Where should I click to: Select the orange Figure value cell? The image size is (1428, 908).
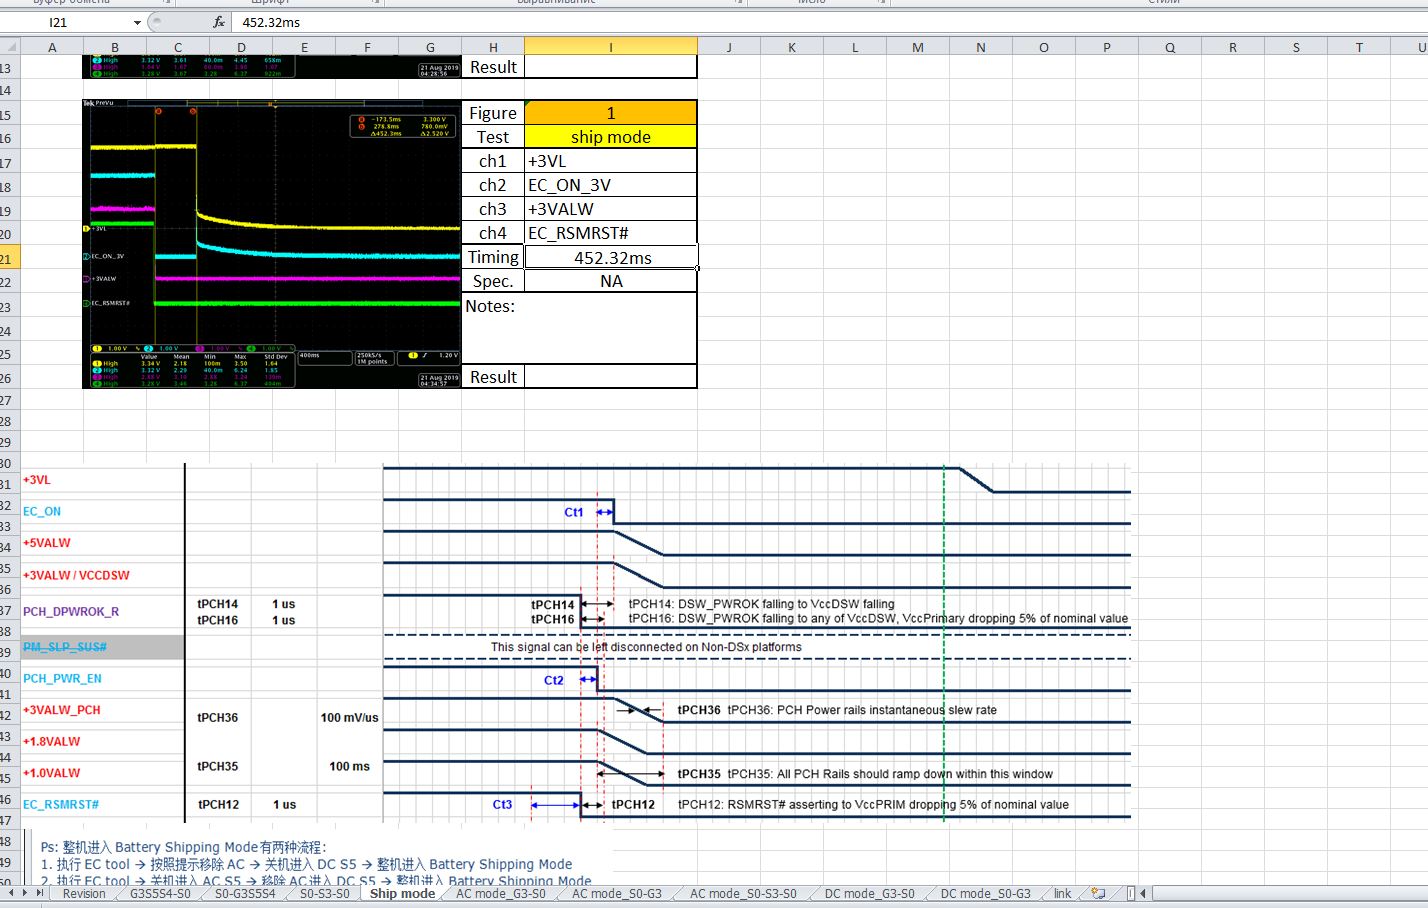coord(610,113)
